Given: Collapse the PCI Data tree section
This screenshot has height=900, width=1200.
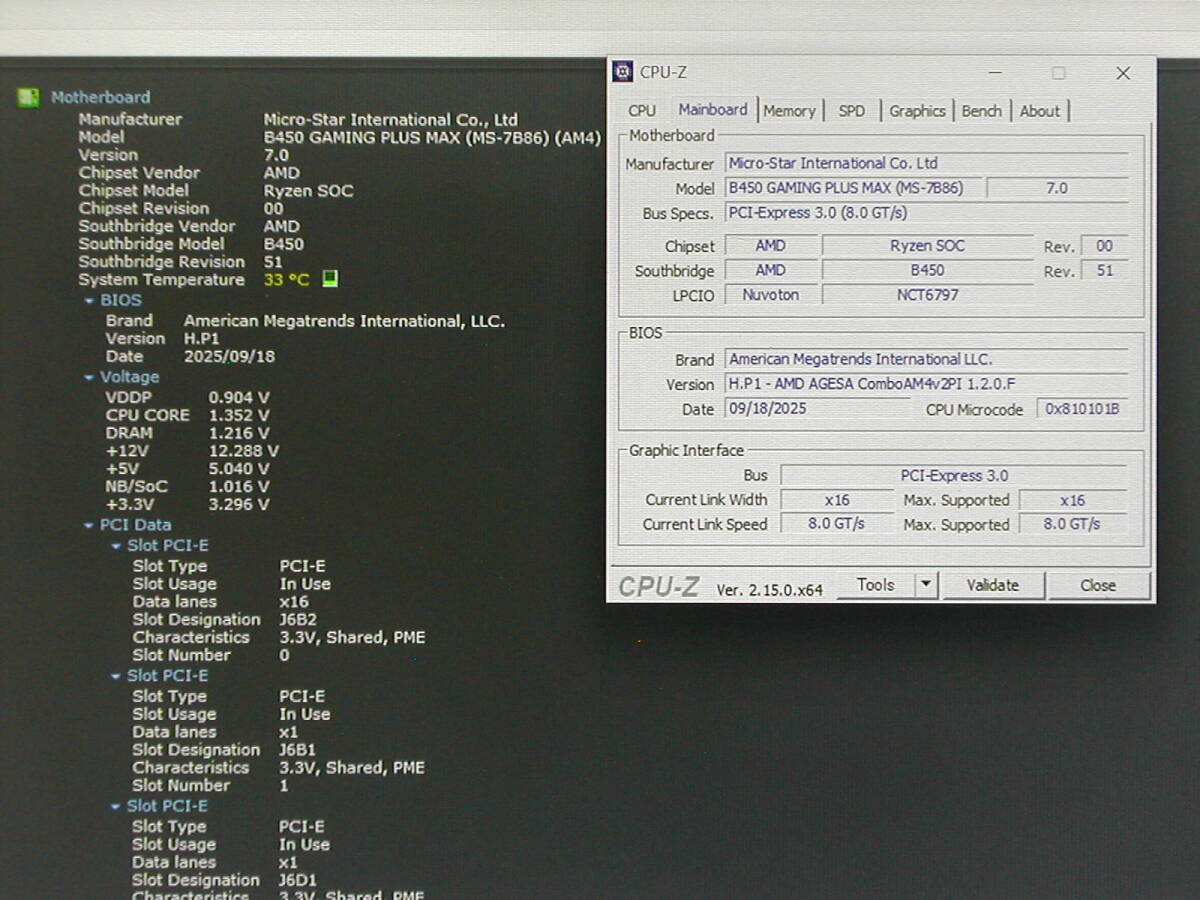Looking at the screenshot, I should point(89,525).
